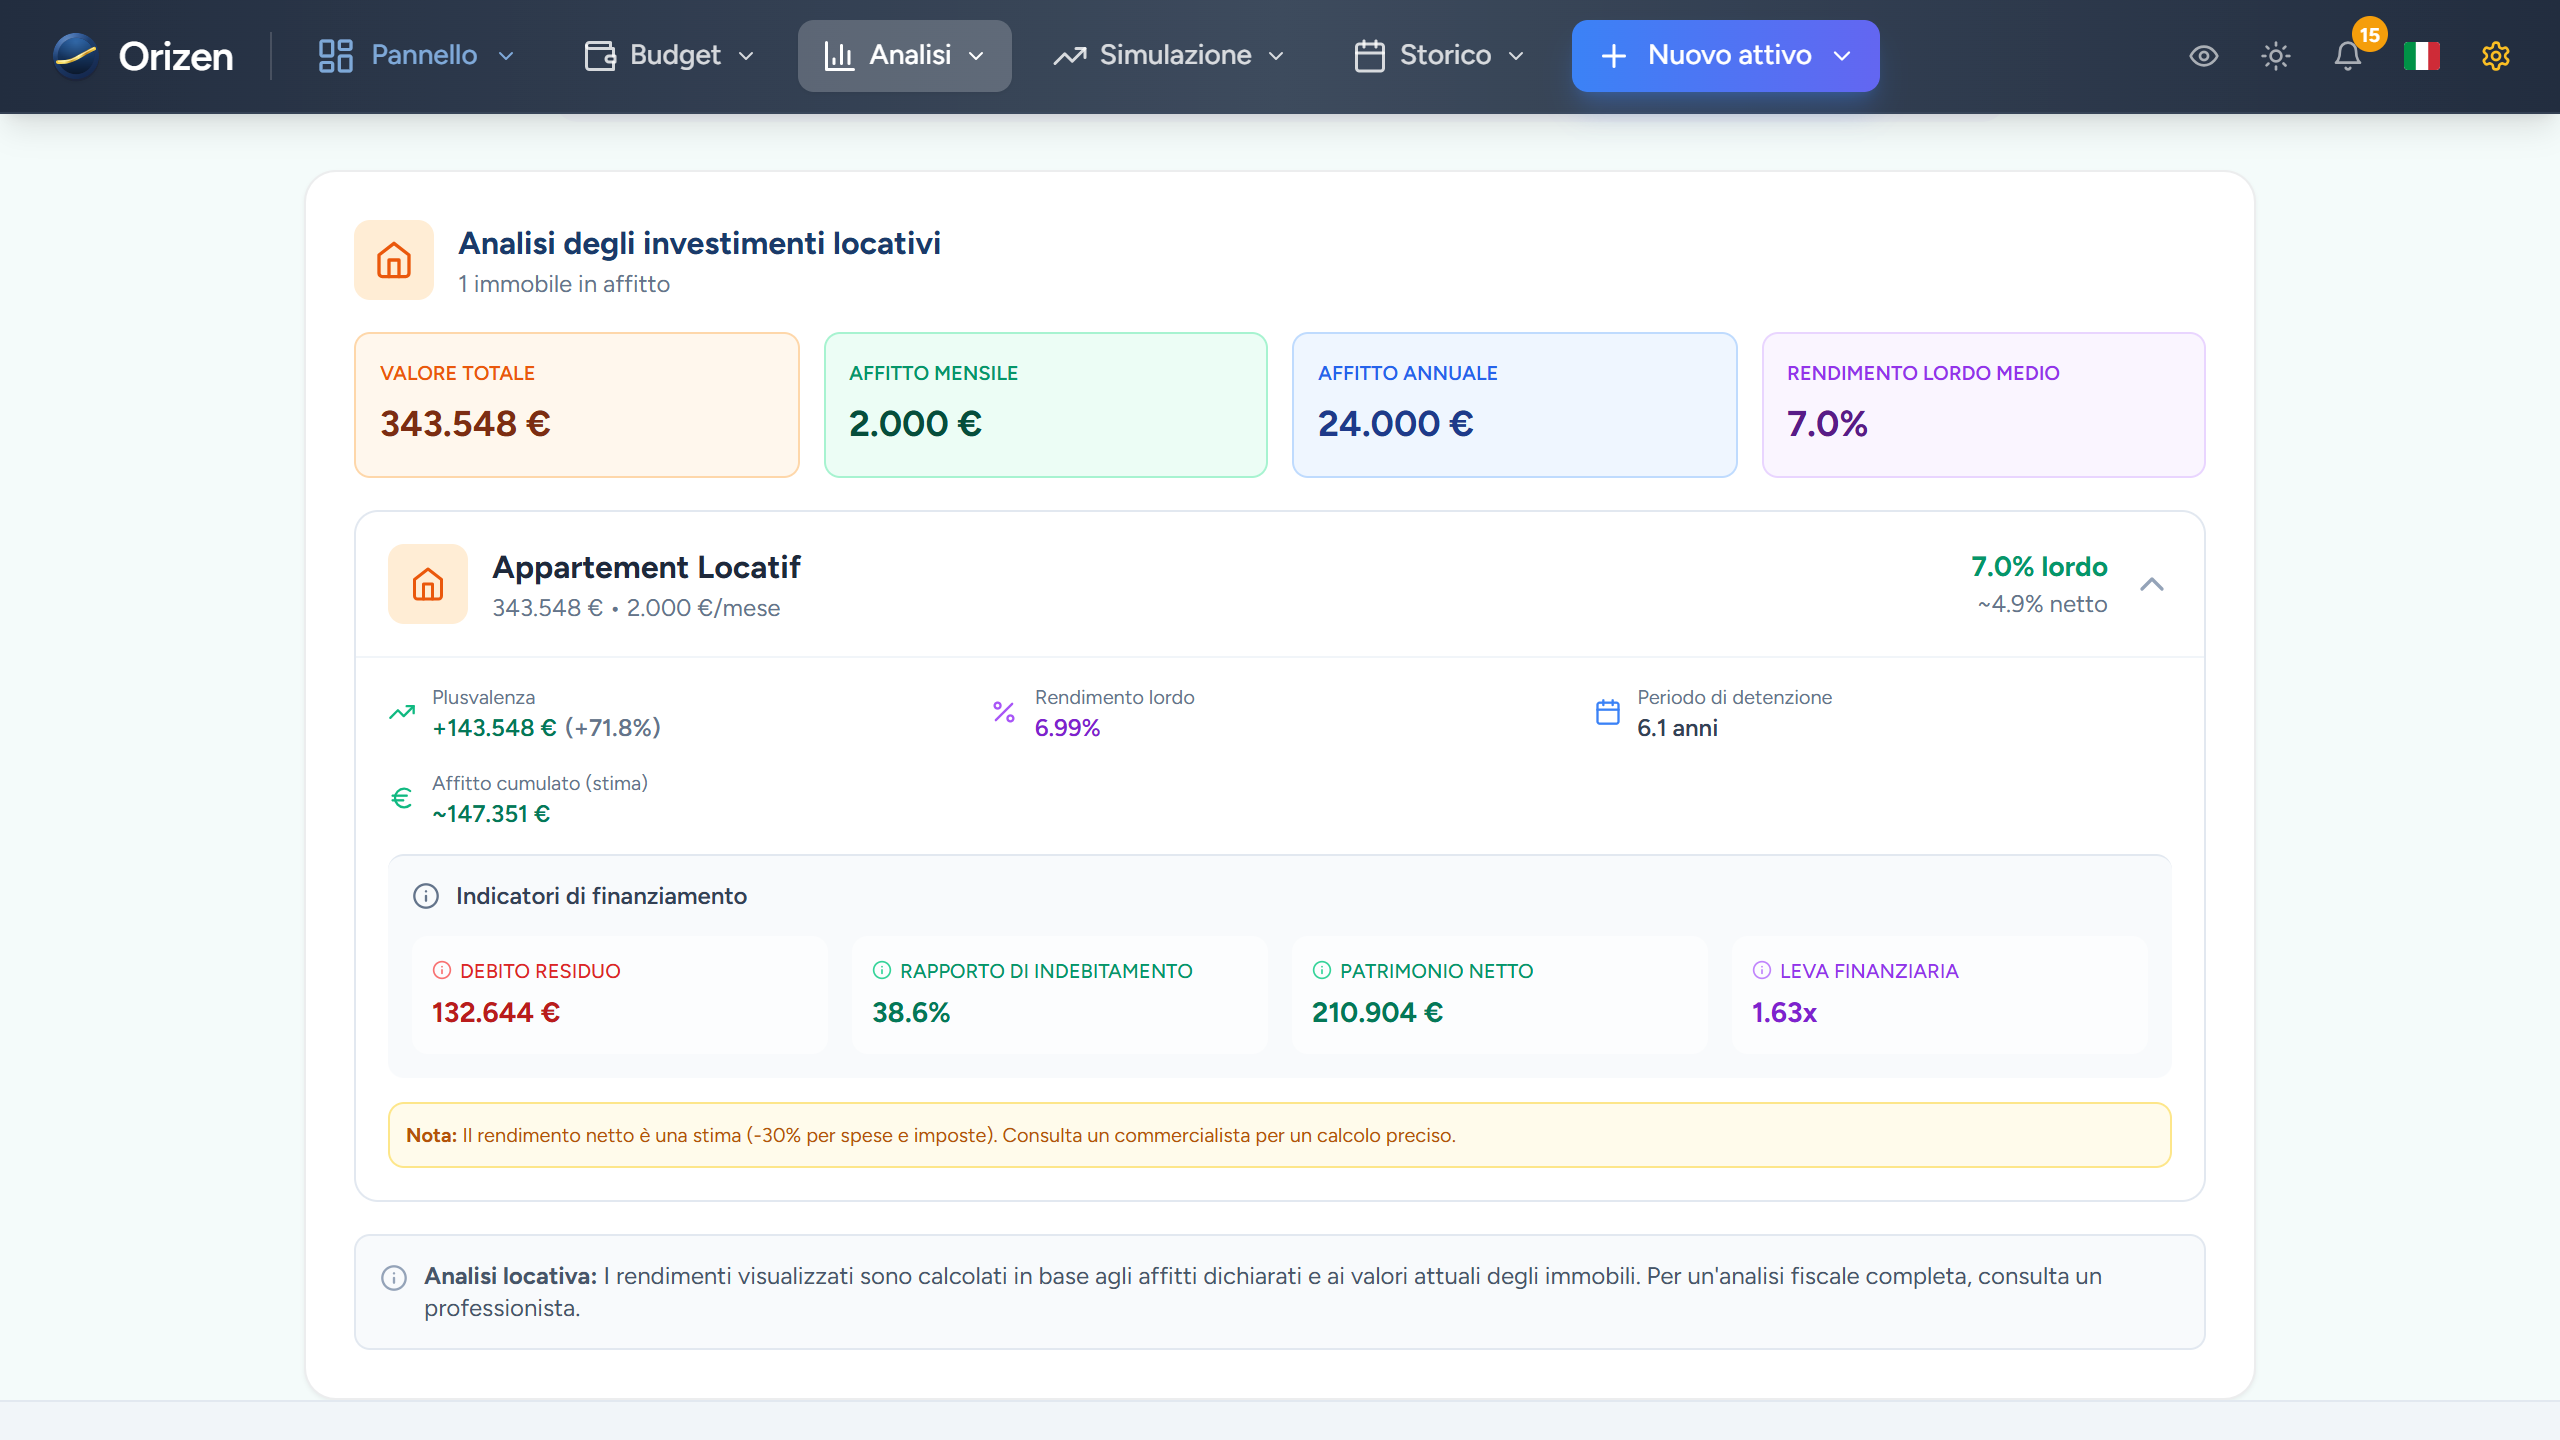Viewport: 2560px width, 1440px height.
Task: Select the Storico menu item
Action: click(x=1438, y=55)
